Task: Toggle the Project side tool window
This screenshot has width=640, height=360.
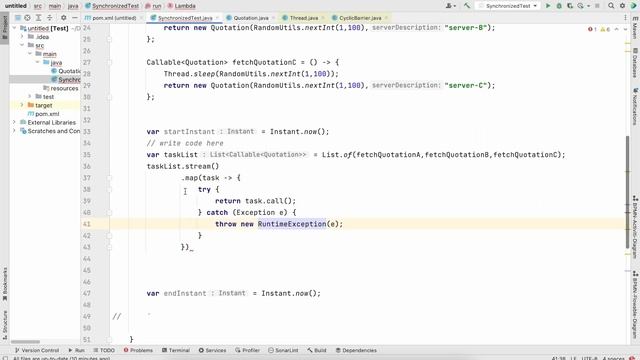Action: 4,27
